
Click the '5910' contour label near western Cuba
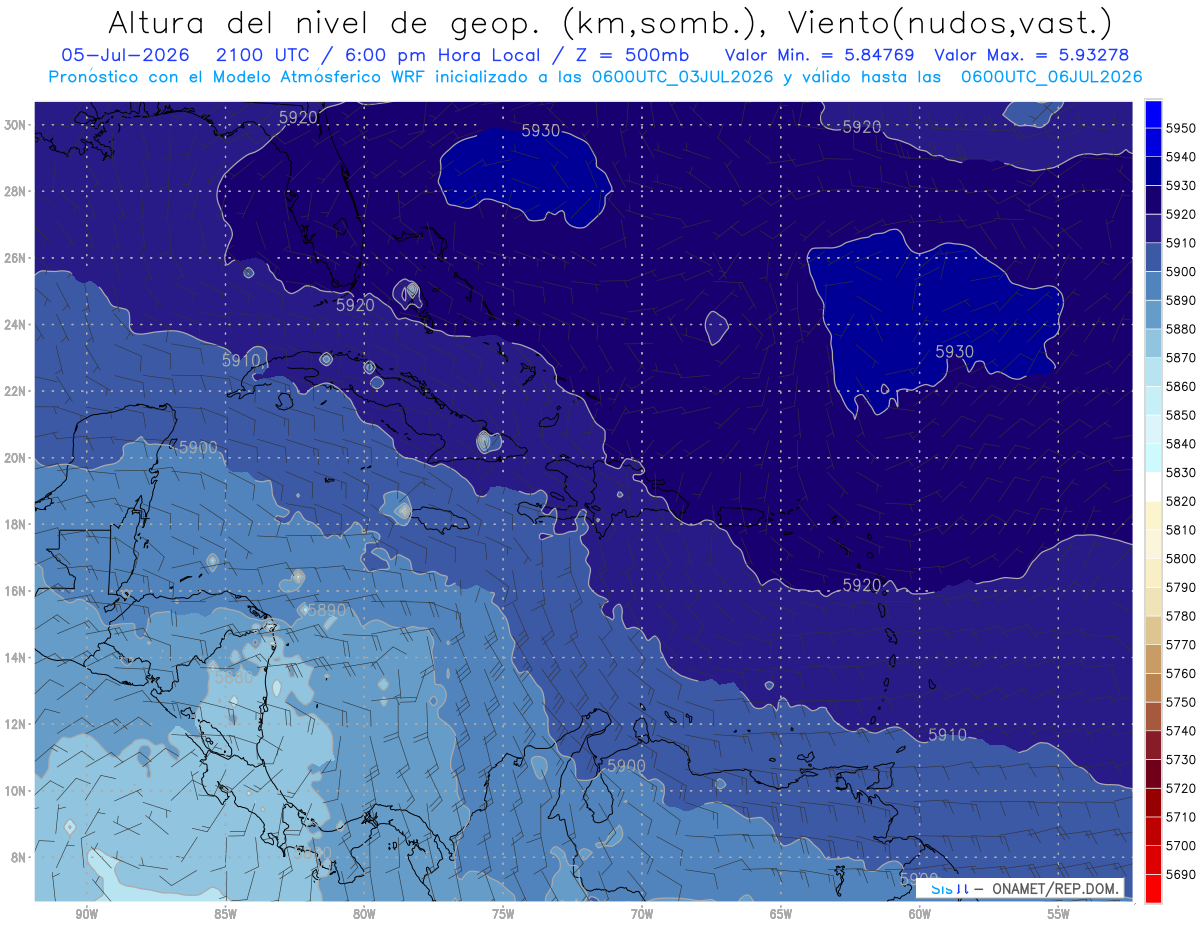click(241, 359)
